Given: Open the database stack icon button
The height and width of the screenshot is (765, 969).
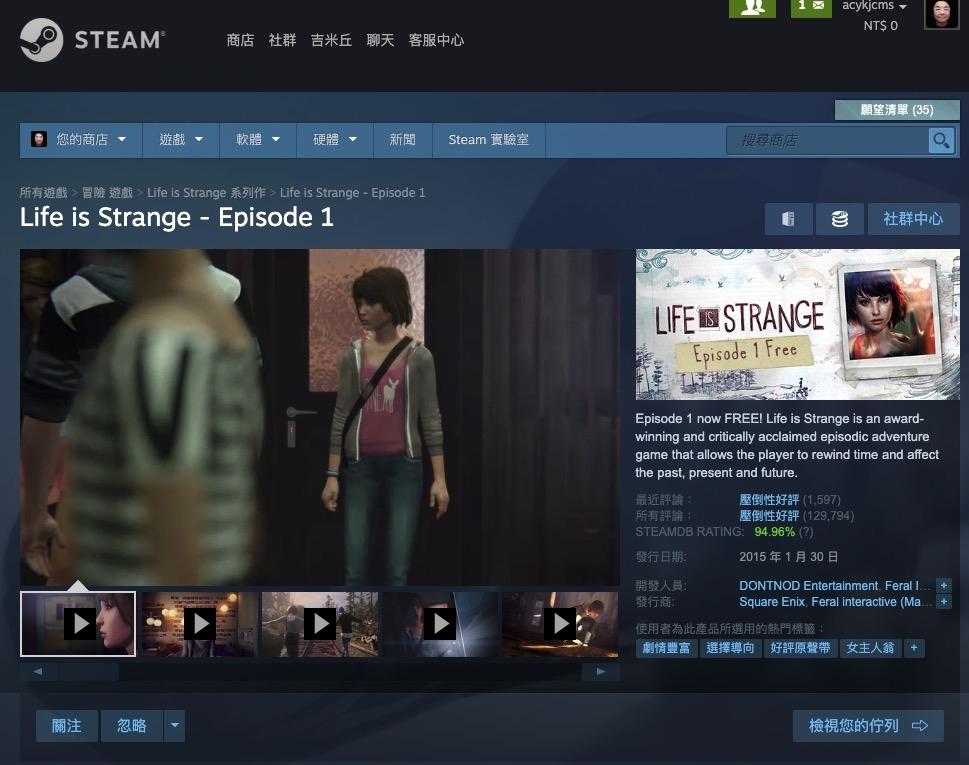Looking at the screenshot, I should 839,219.
